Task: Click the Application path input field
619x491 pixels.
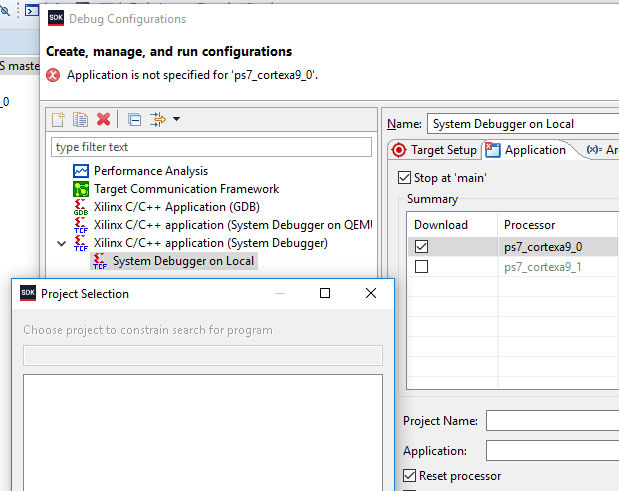Action: tap(553, 451)
